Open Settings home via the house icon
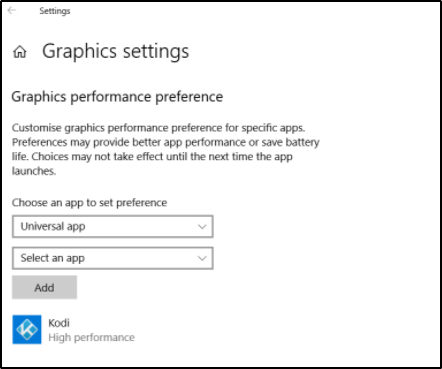Viewport: 442px width, 369px height. tap(20, 52)
